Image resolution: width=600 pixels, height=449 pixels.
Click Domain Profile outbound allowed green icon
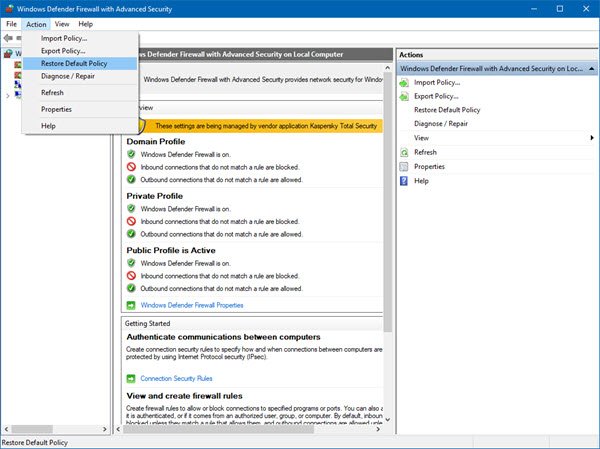[x=131, y=180]
